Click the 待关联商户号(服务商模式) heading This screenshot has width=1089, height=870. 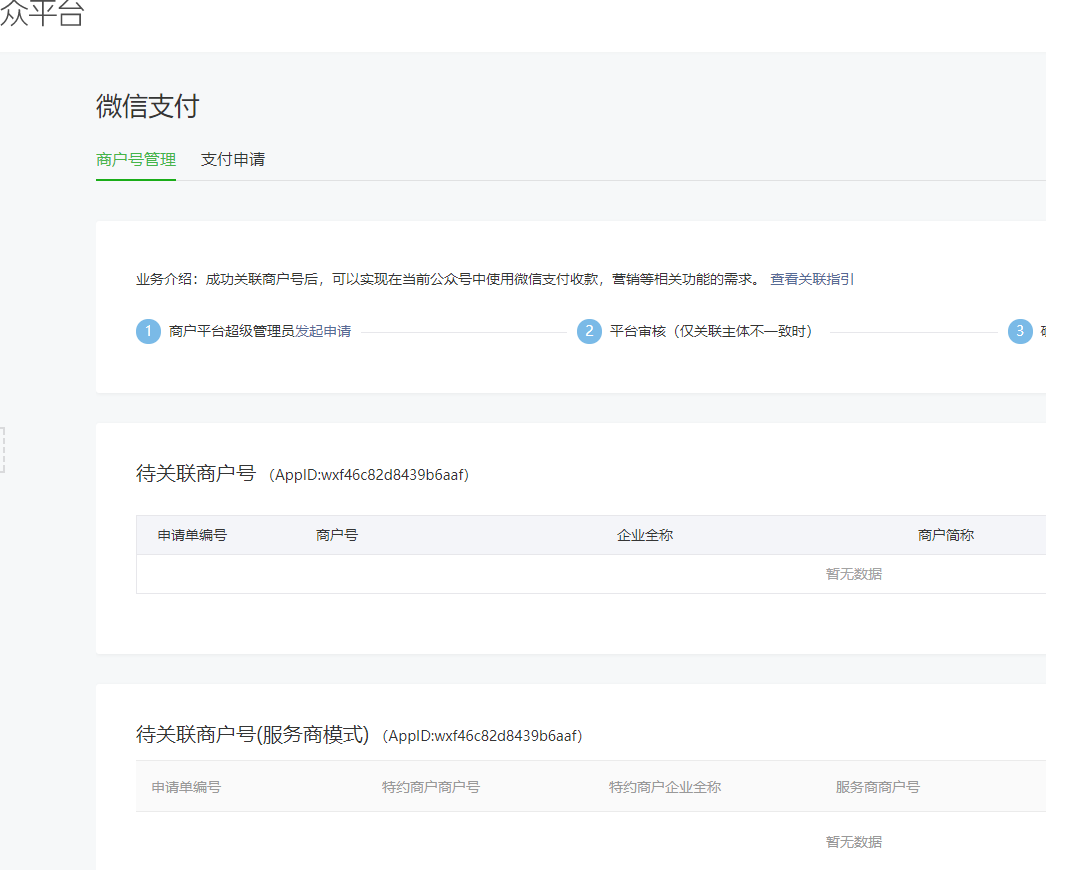(x=253, y=735)
